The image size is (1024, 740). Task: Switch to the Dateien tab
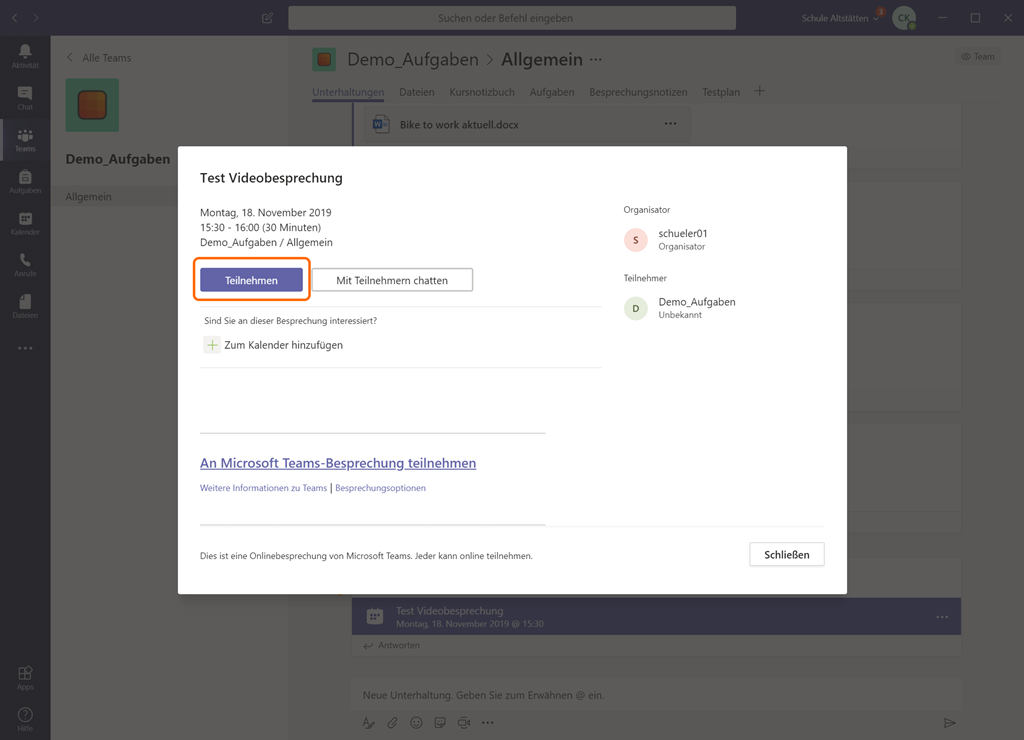coord(416,92)
